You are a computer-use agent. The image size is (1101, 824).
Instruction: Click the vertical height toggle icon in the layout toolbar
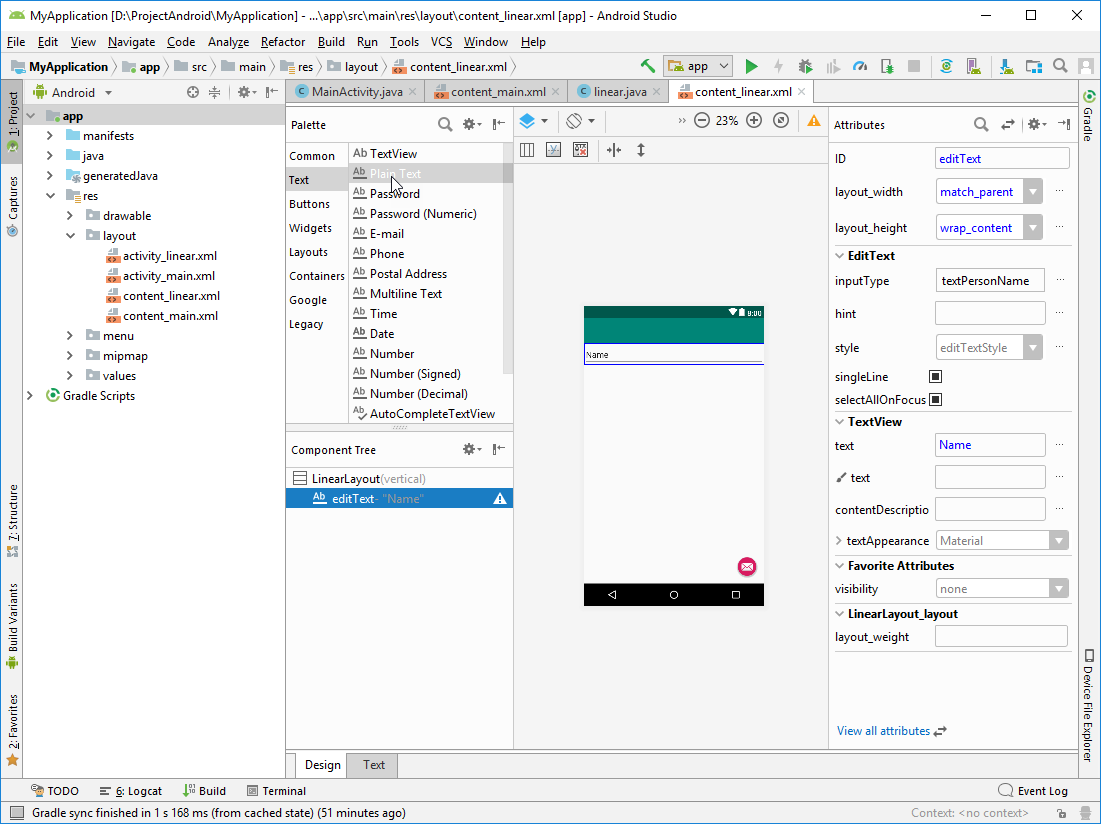640,150
